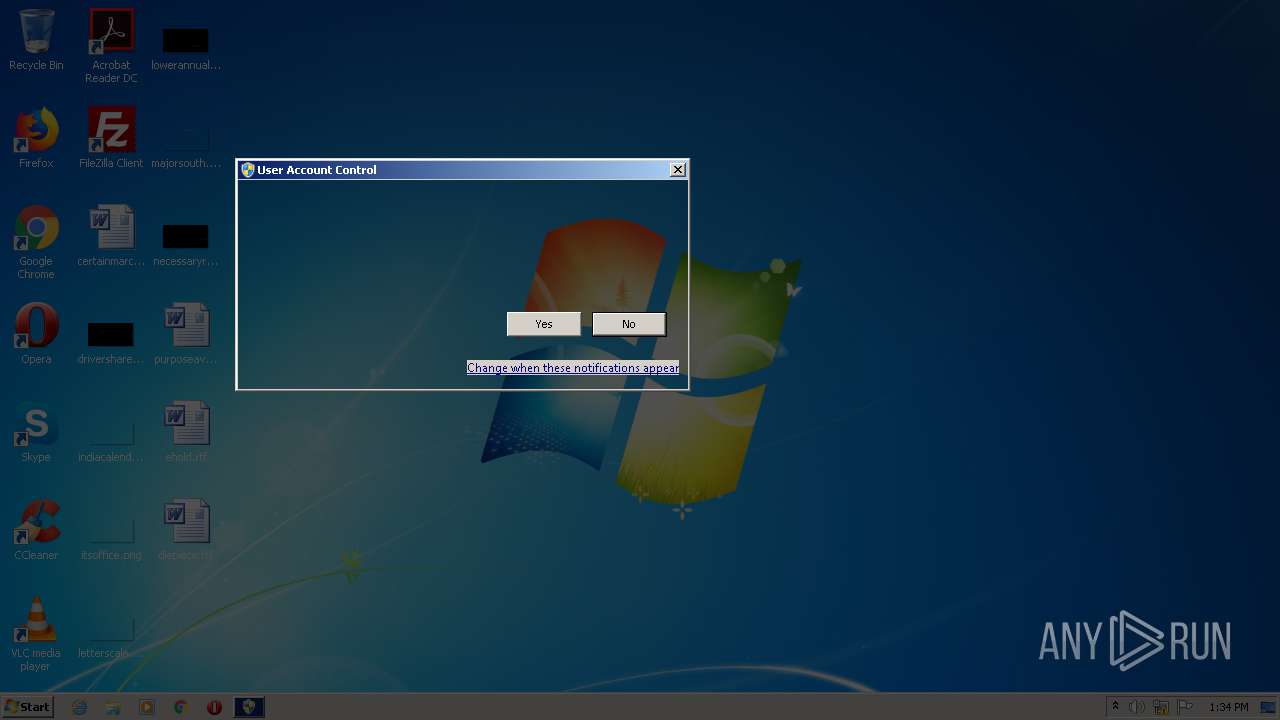Select the Google Chrome desktop shortcut
This screenshot has height=720, width=1280.
(36, 242)
